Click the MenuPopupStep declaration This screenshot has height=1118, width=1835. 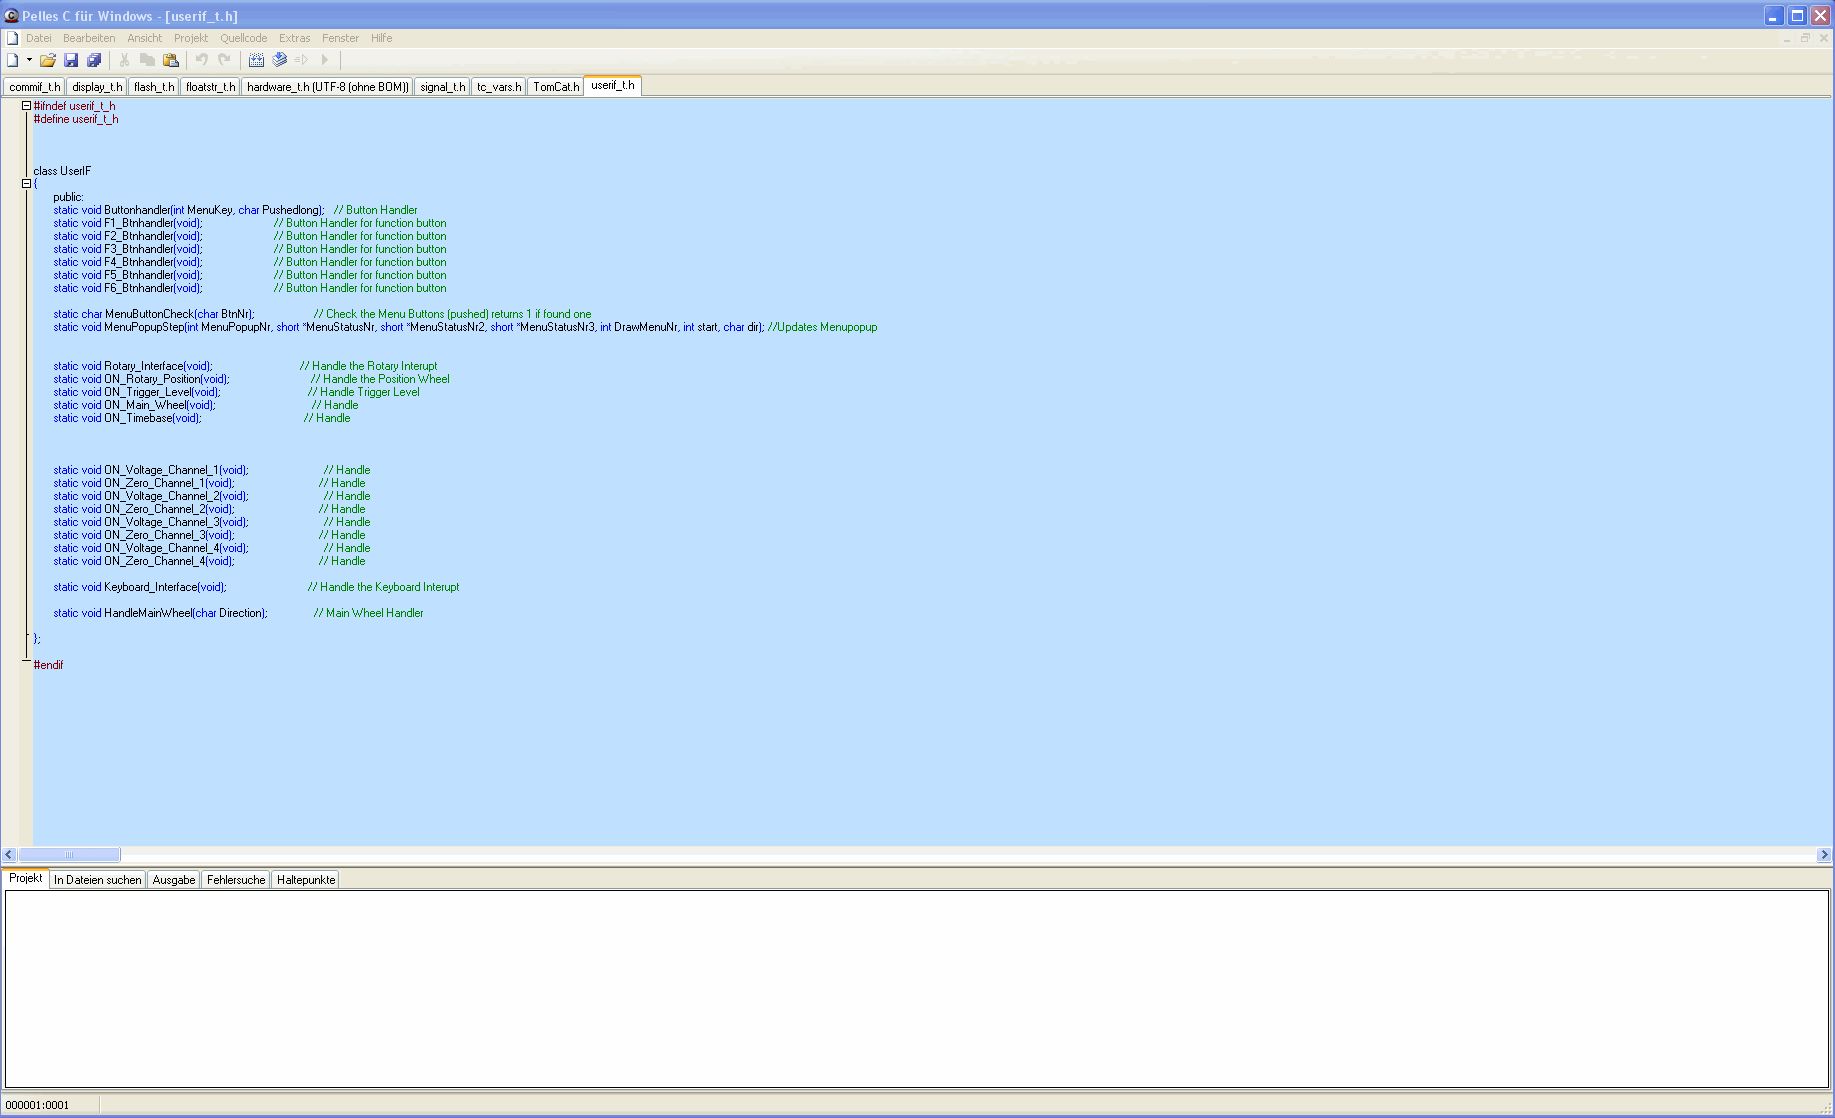[x=409, y=327]
